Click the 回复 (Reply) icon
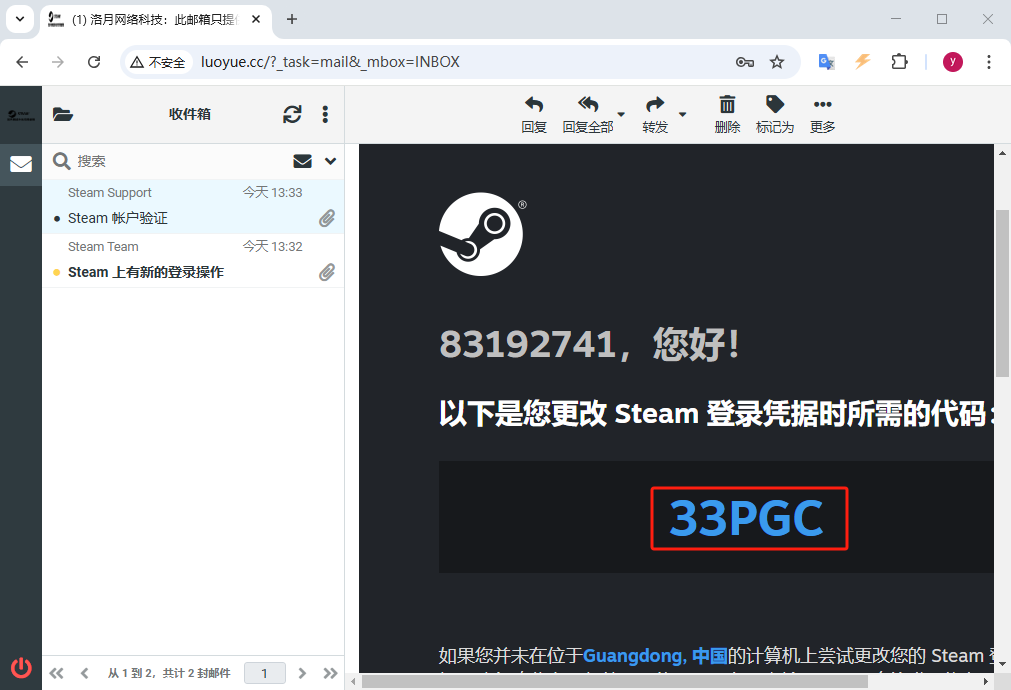 [533, 106]
